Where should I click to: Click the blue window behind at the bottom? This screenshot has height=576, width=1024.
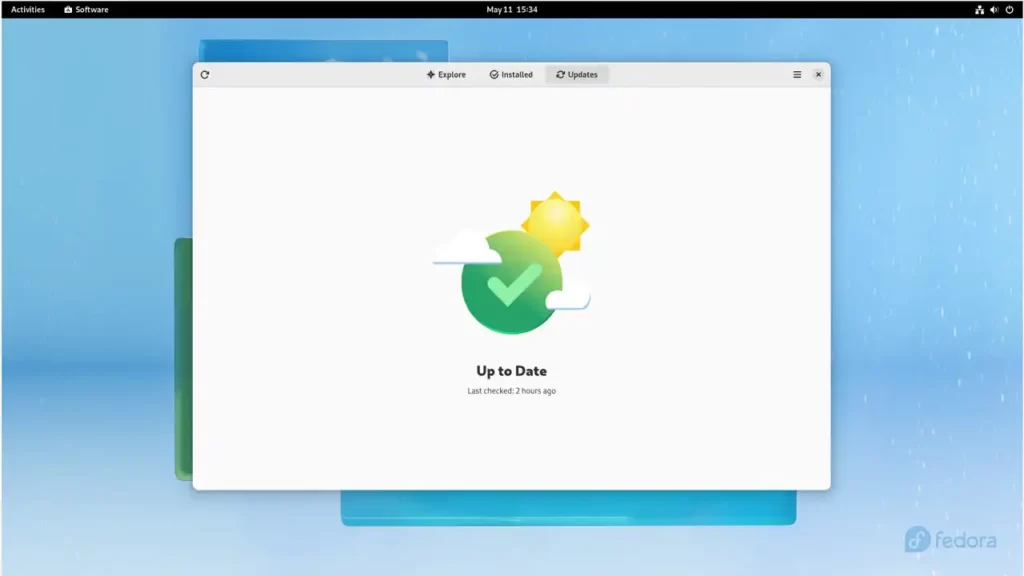coord(568,508)
